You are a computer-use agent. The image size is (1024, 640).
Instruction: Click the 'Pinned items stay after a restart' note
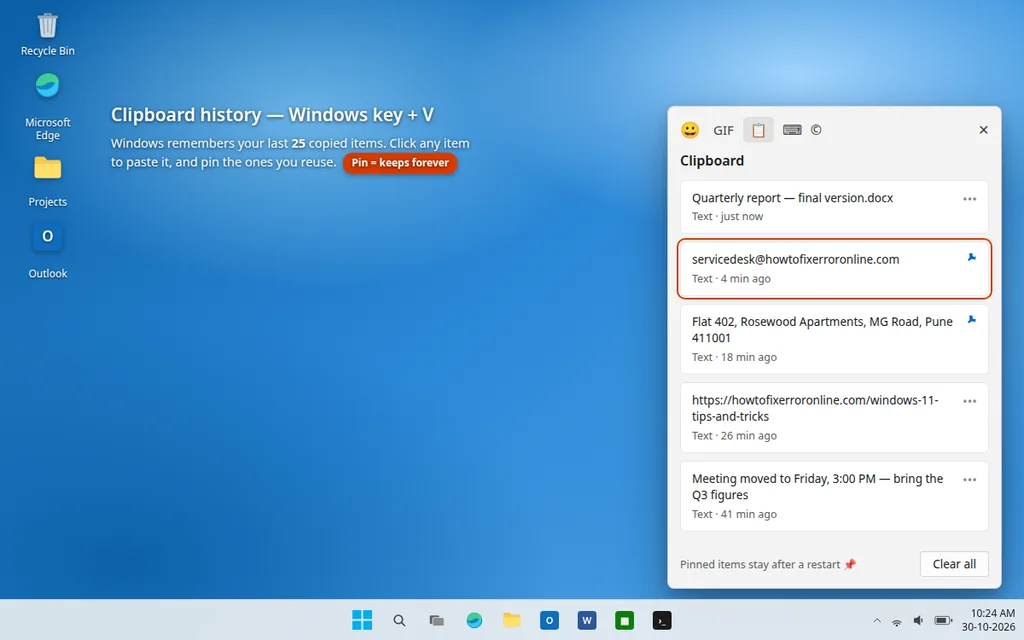(767, 564)
